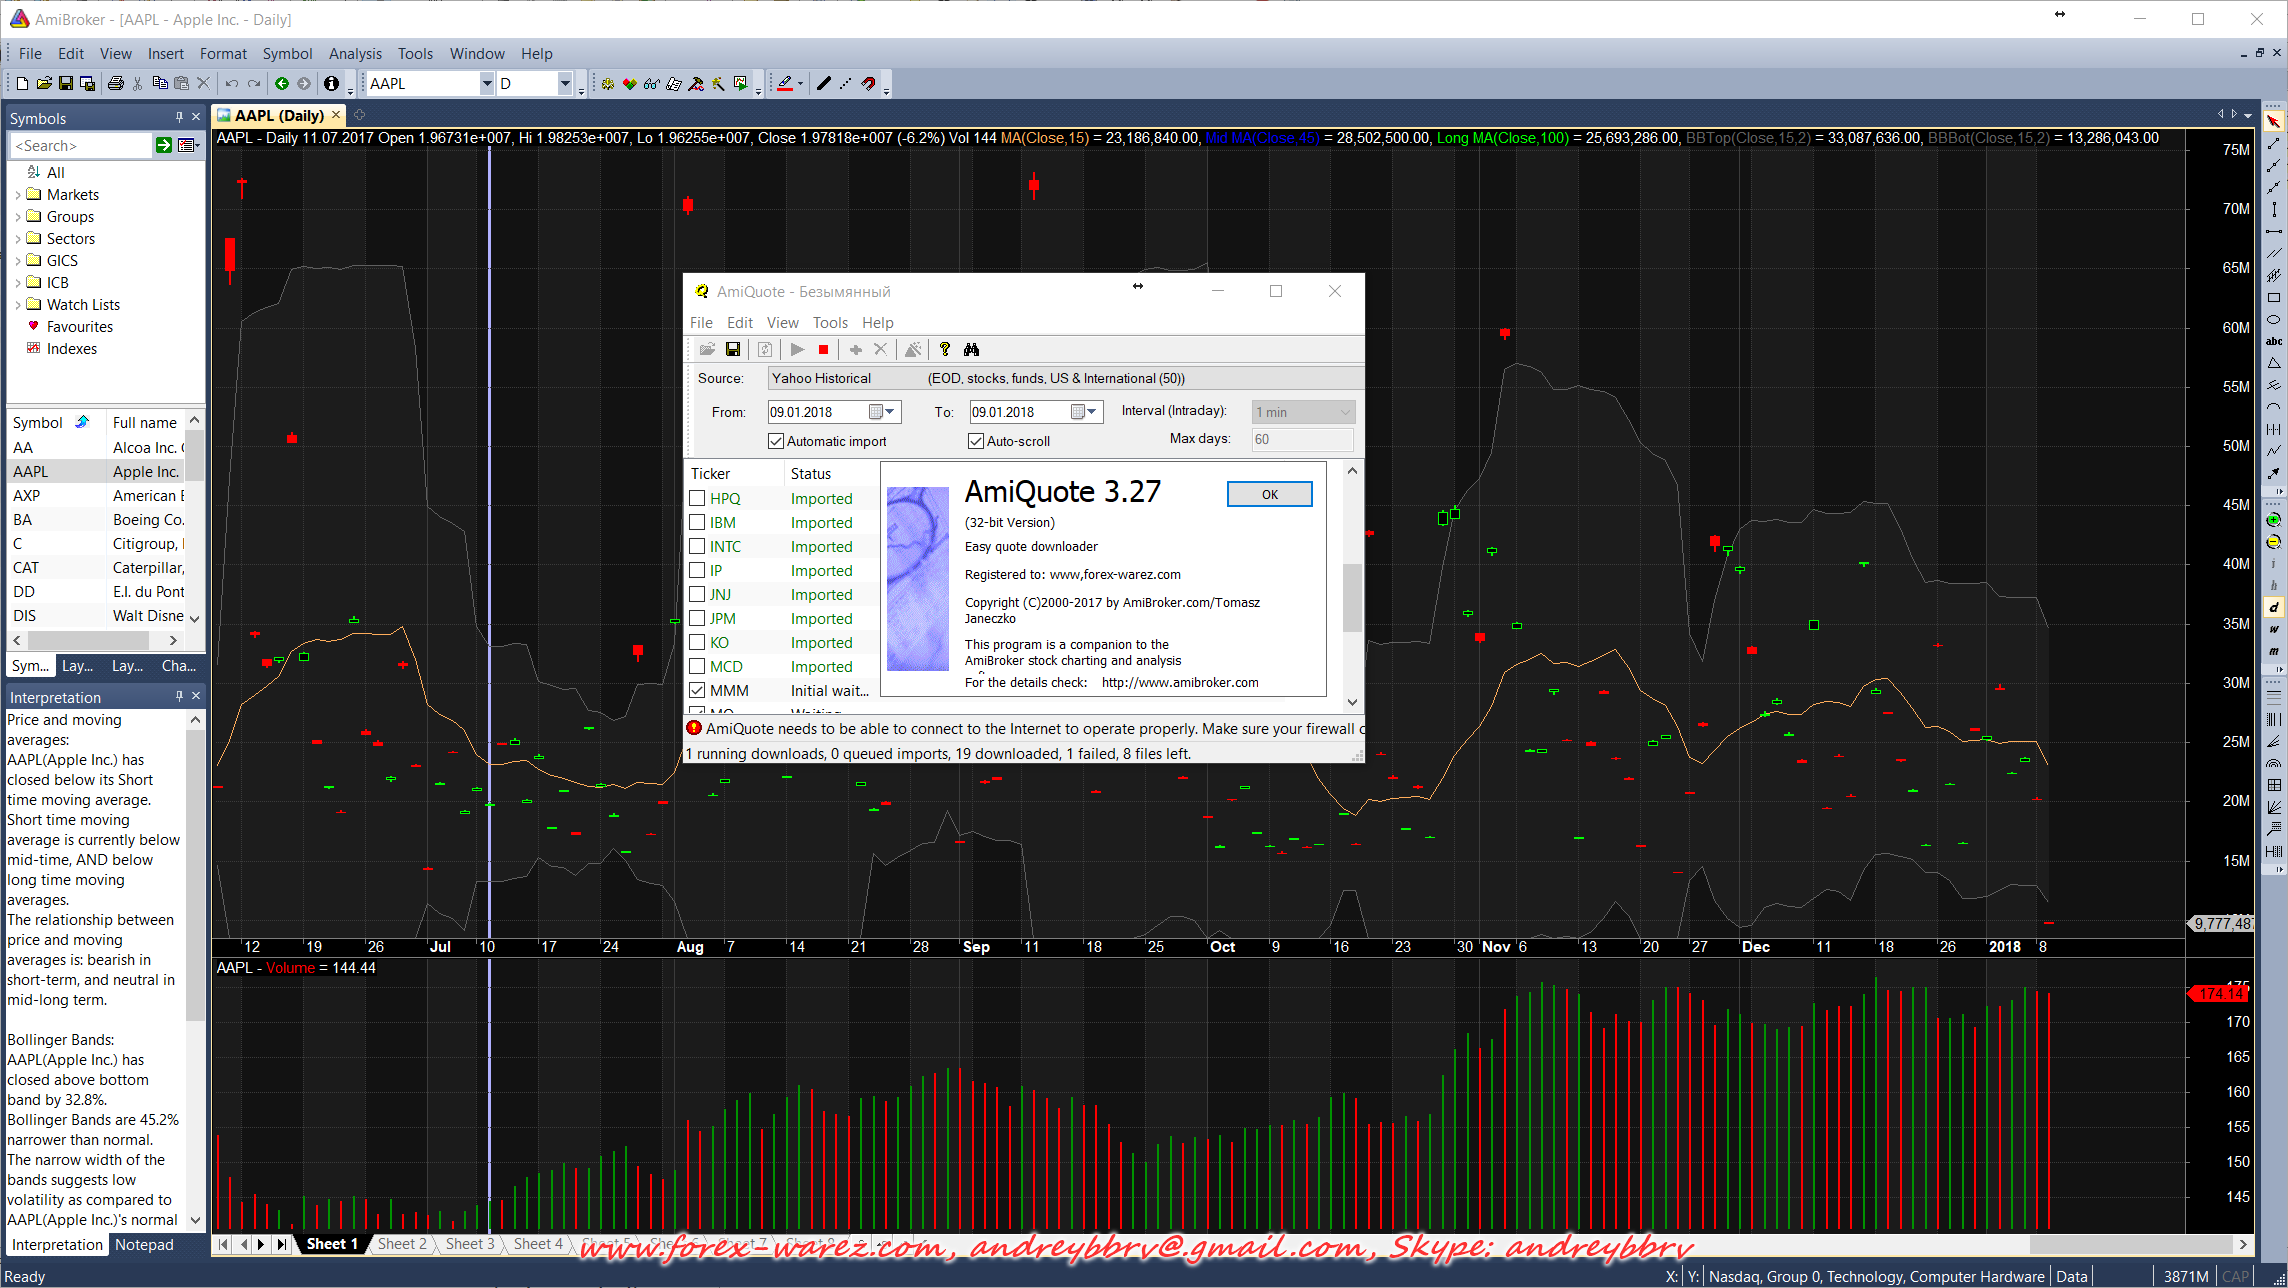Switch to the Notepad tab

(144, 1245)
